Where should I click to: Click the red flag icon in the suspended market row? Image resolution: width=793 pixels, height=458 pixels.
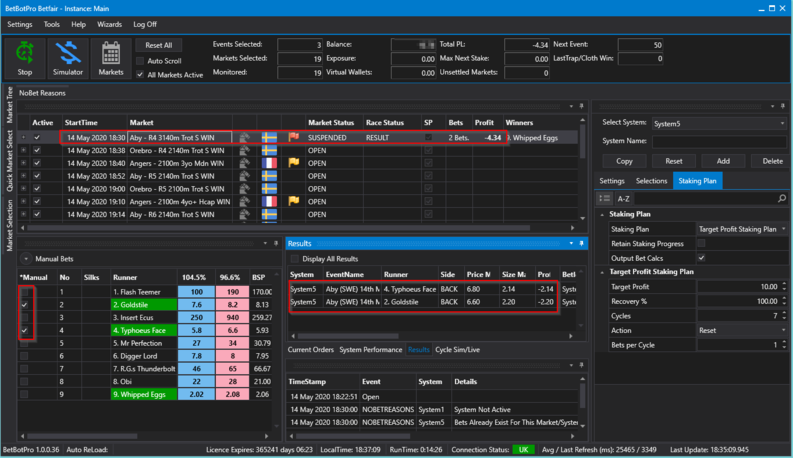point(294,137)
